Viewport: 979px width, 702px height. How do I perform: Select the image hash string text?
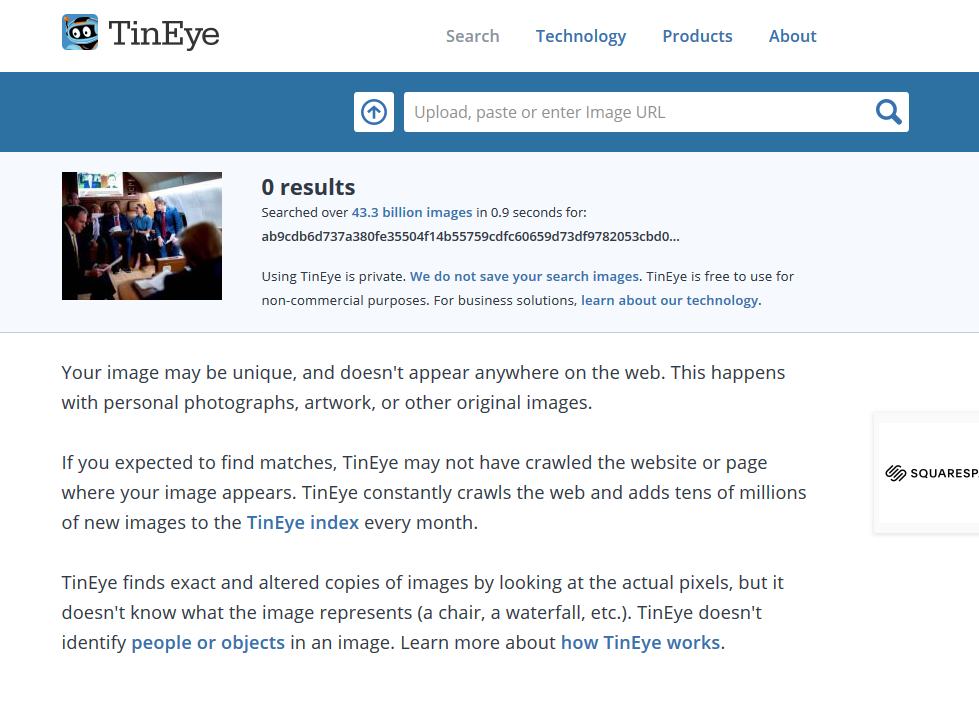(x=470, y=237)
